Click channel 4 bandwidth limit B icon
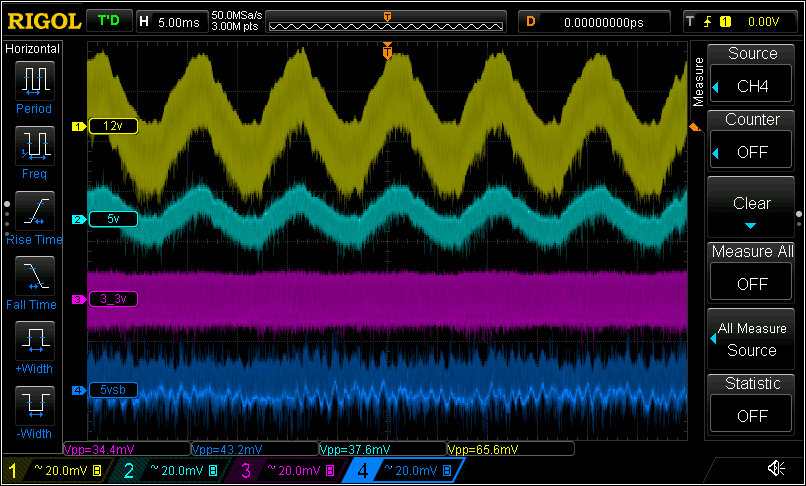 tap(447, 470)
